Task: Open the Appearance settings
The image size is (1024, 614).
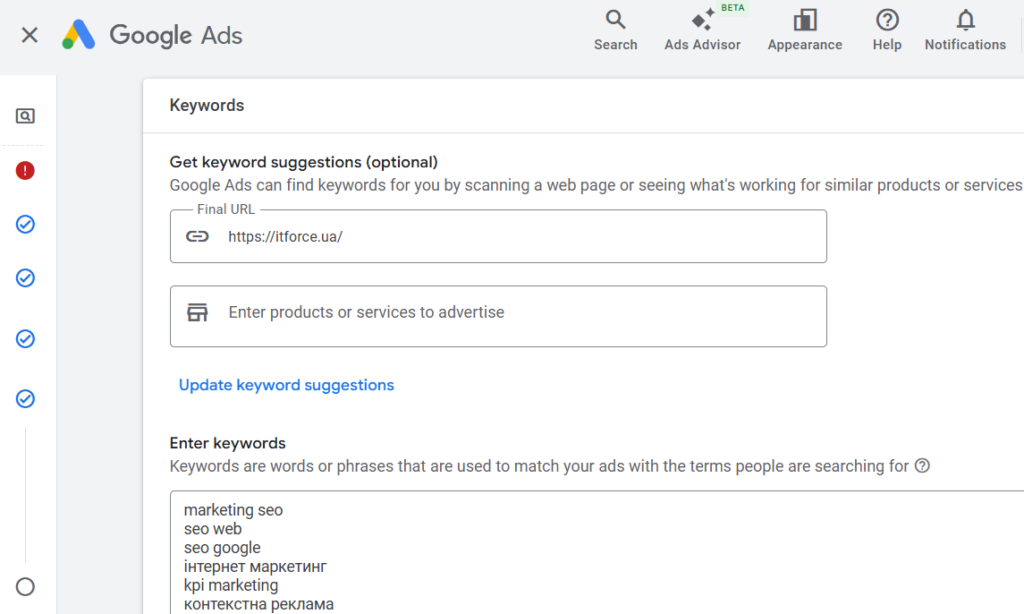Action: 804,31
